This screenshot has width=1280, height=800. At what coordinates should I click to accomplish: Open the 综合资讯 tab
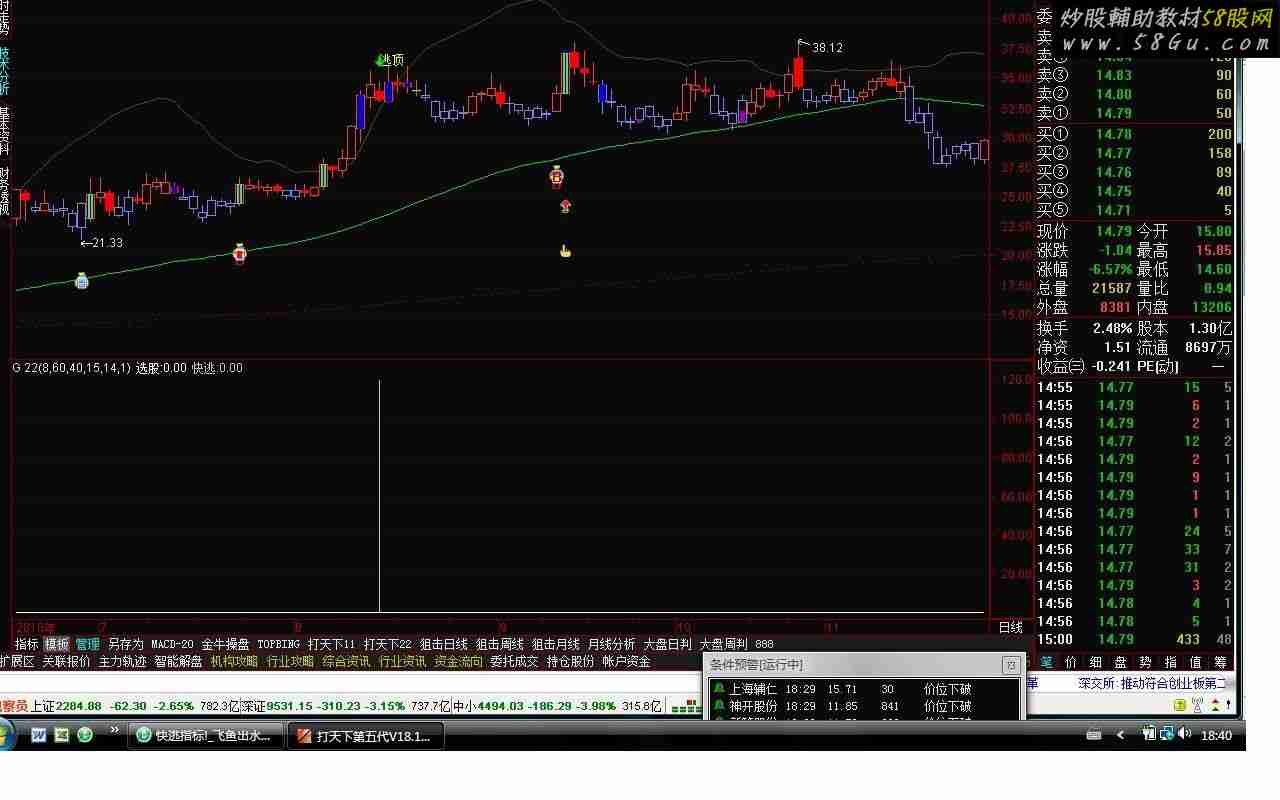coord(346,661)
